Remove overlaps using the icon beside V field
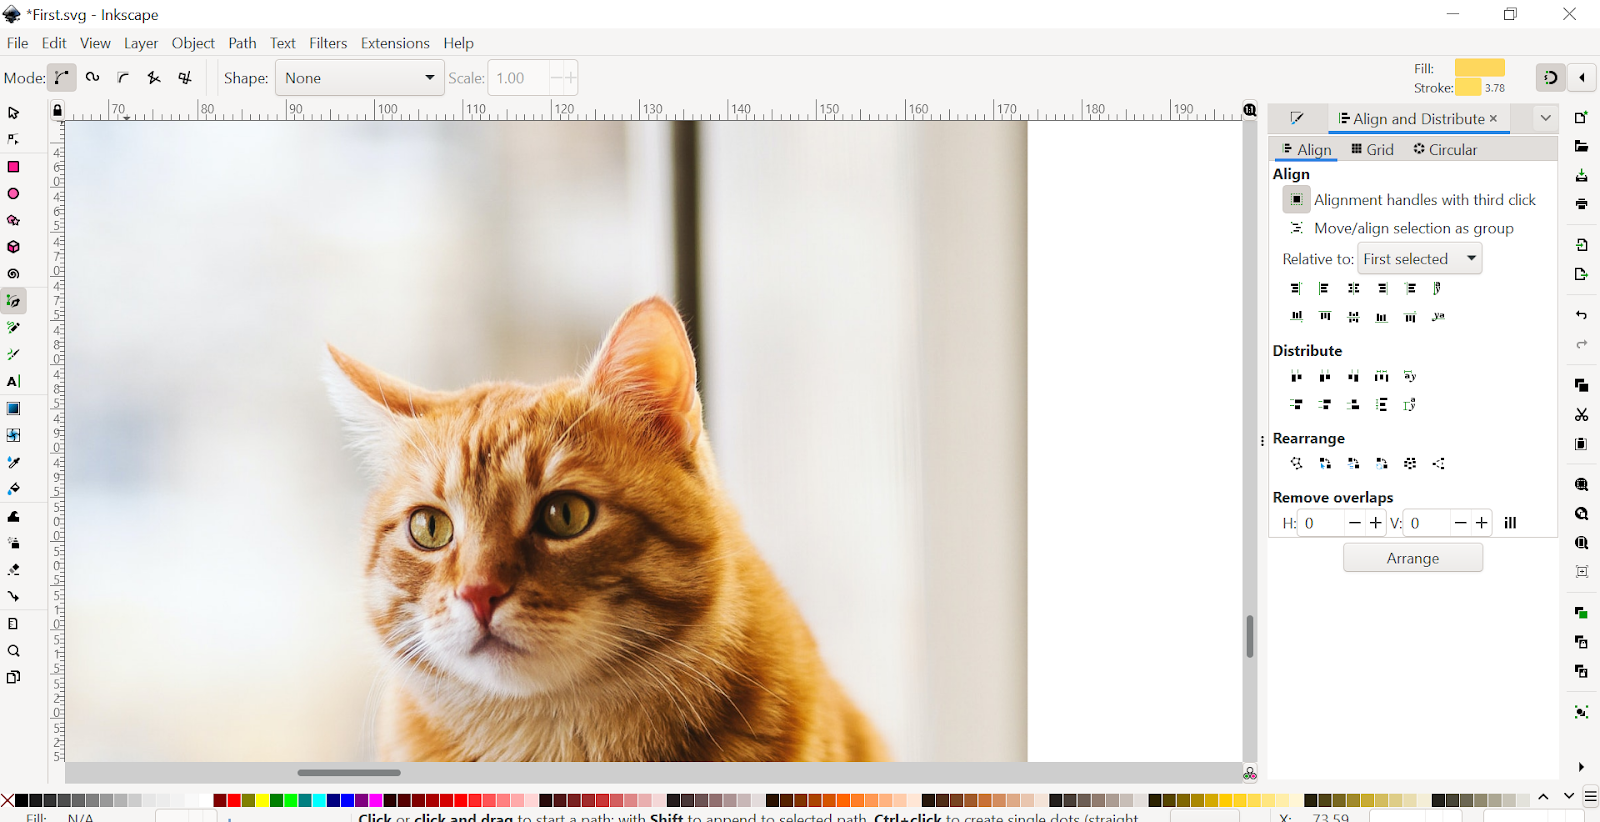The image size is (1600, 822). 1510,523
